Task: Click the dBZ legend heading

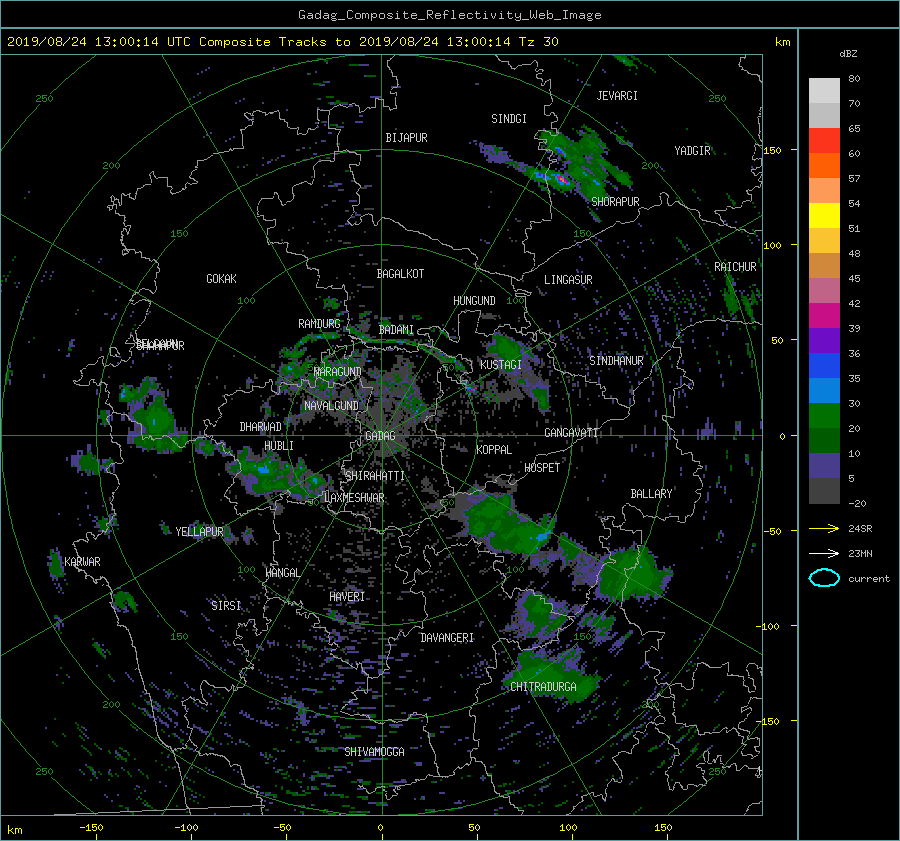Action: click(848, 53)
